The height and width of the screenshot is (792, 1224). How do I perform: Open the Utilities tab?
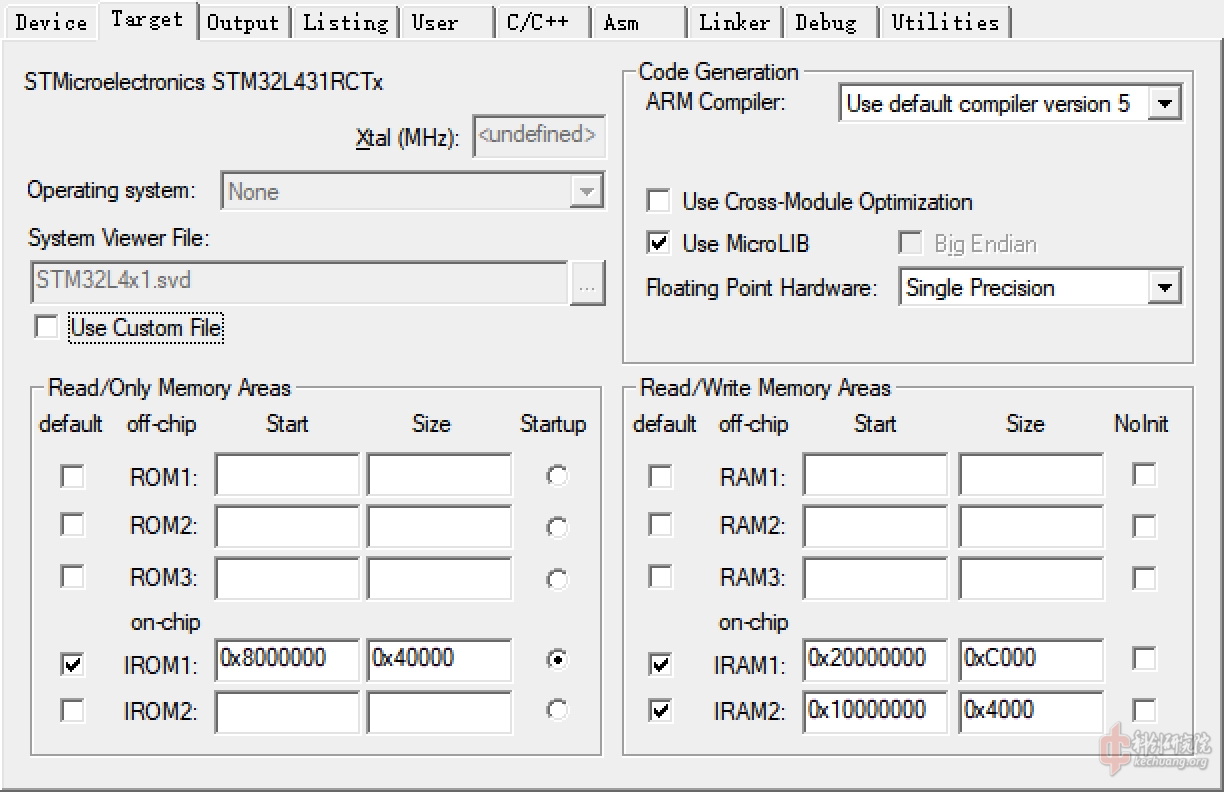945,22
